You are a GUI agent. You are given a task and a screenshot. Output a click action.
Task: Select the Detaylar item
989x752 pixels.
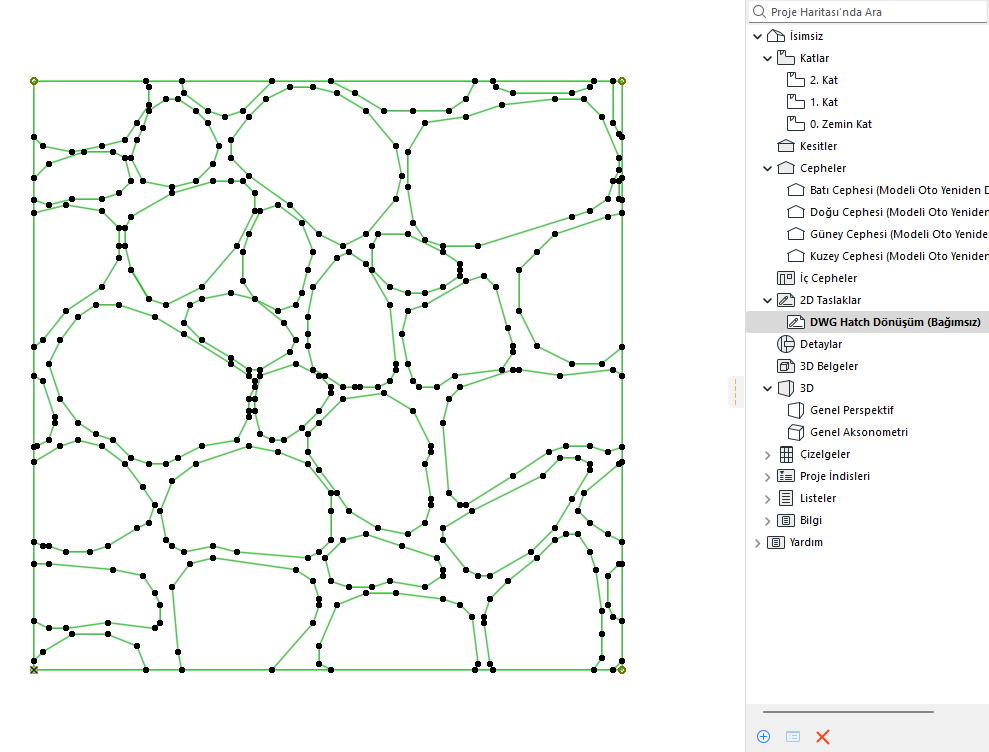point(821,344)
